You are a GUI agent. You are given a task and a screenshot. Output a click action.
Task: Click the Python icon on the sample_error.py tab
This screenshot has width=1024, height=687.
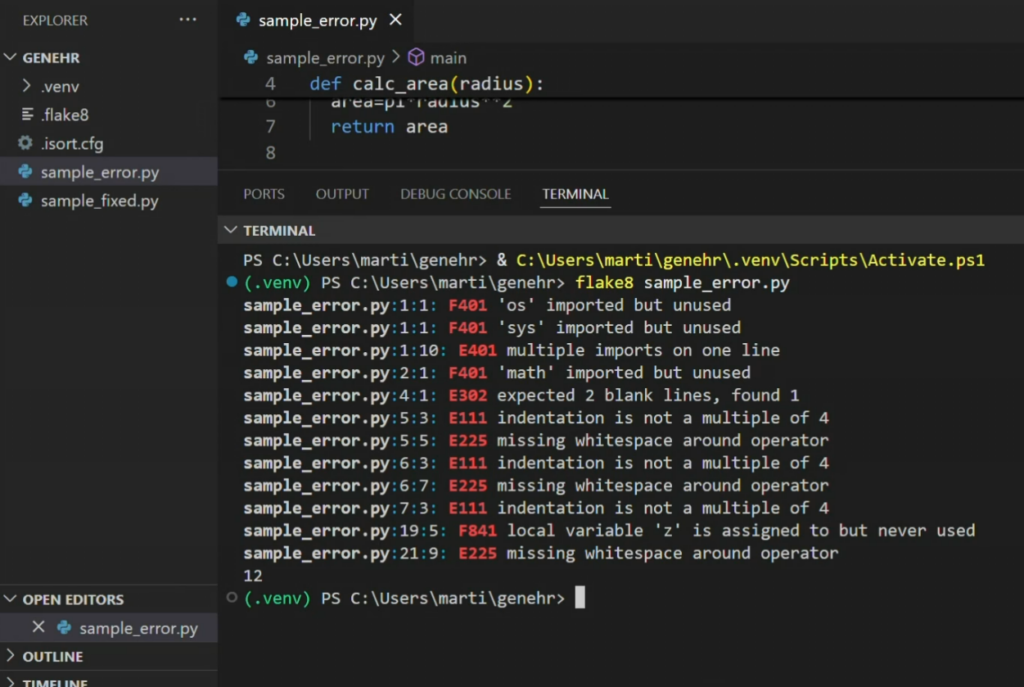pyautogui.click(x=243, y=20)
